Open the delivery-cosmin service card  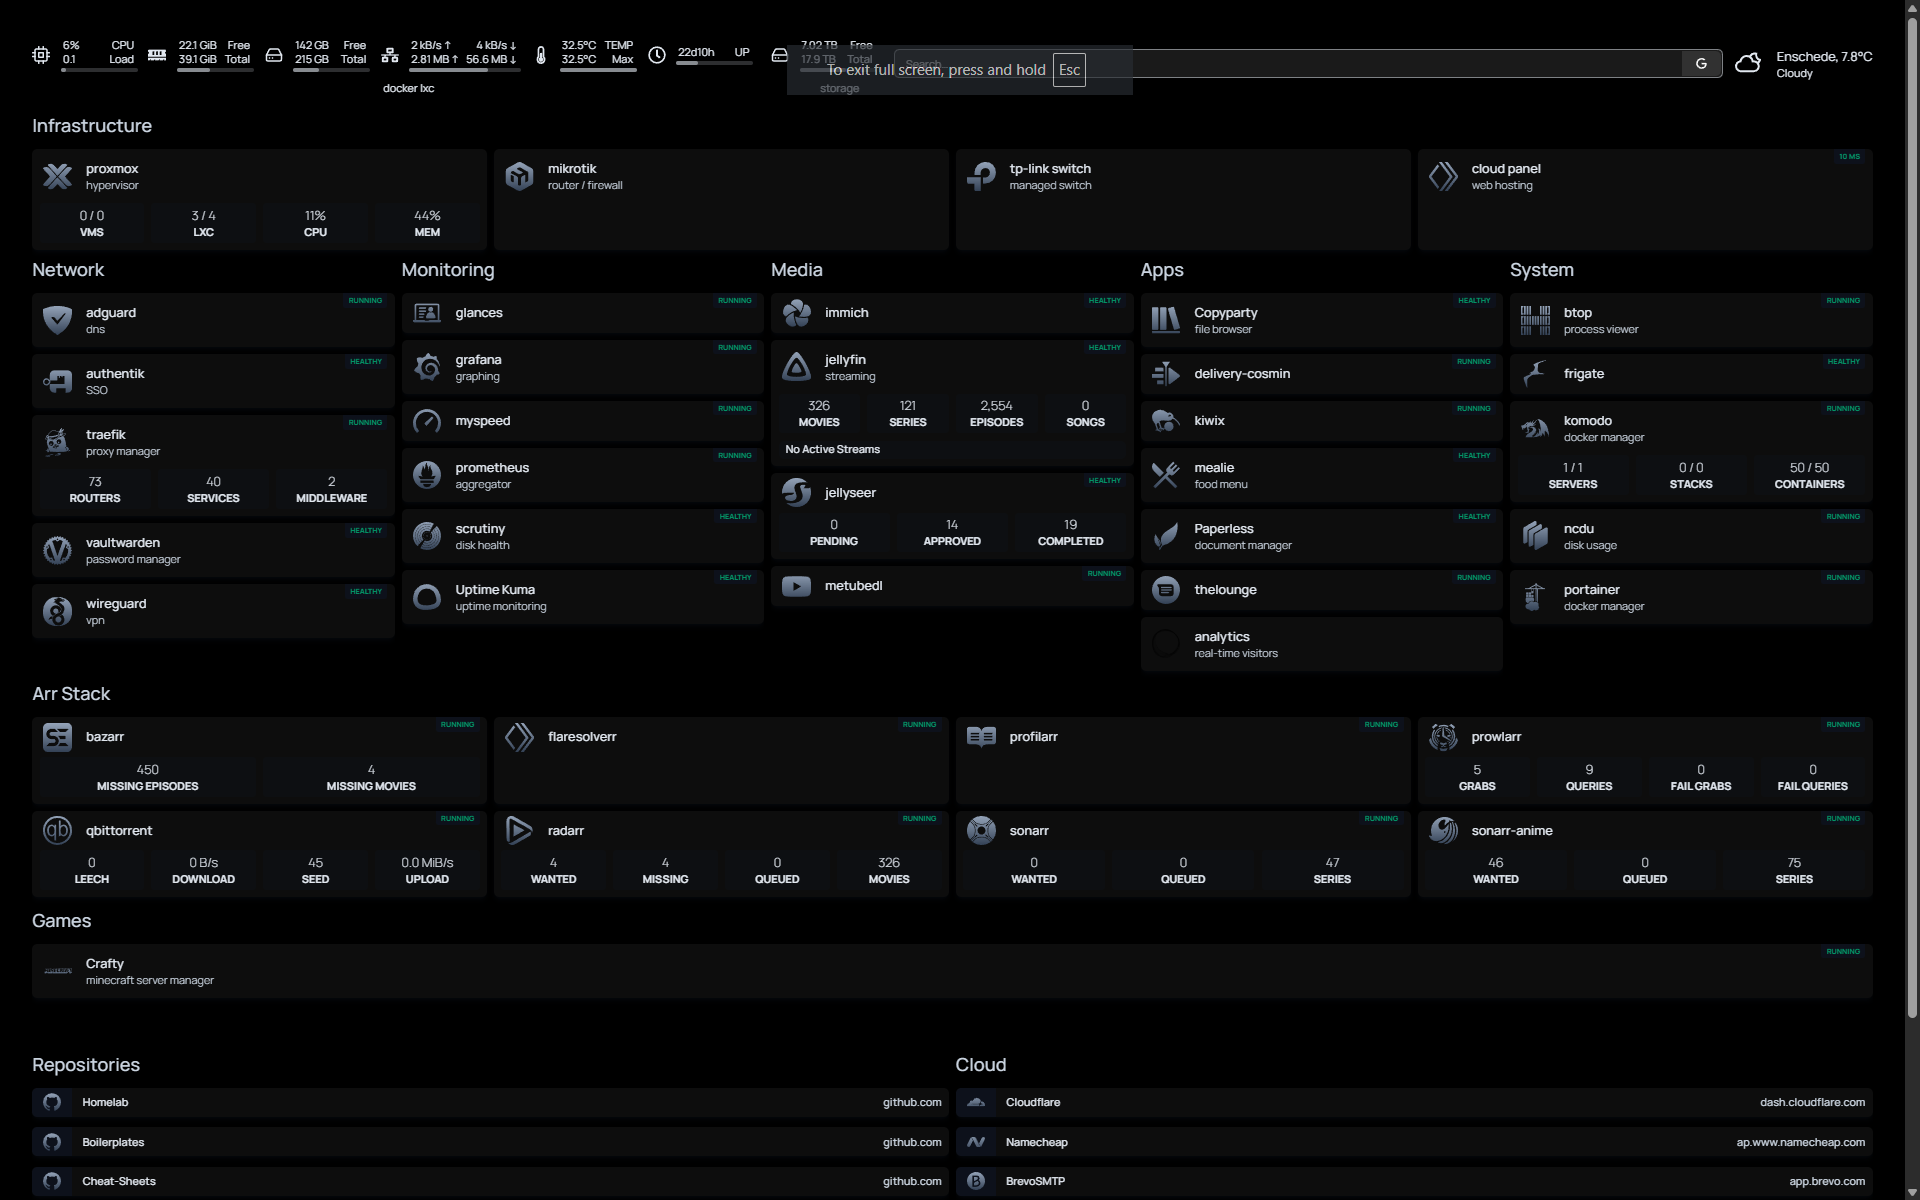coord(1321,374)
